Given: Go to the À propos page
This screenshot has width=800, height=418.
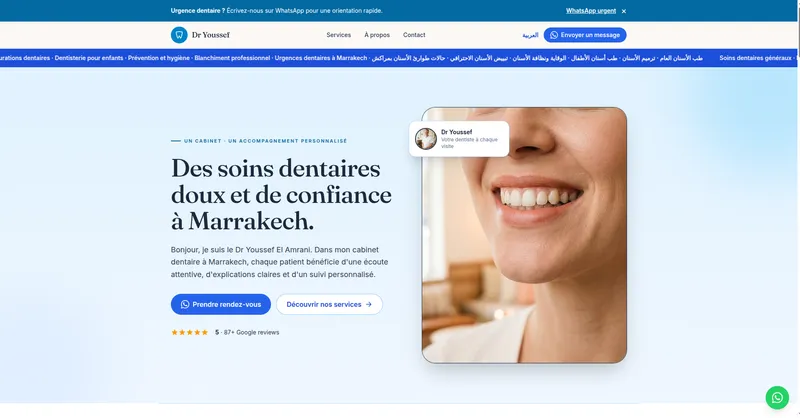Looking at the screenshot, I should [x=377, y=35].
